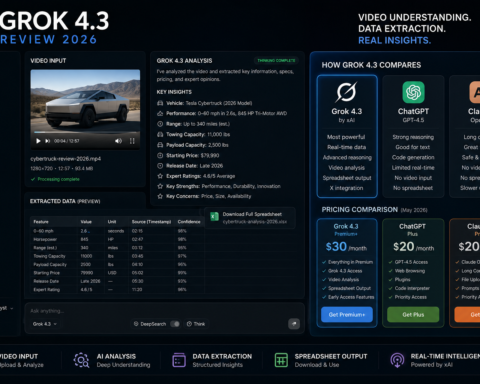Download Full Spreadsheet link
This screenshot has height=384, width=480.
pyautogui.click(x=252, y=214)
